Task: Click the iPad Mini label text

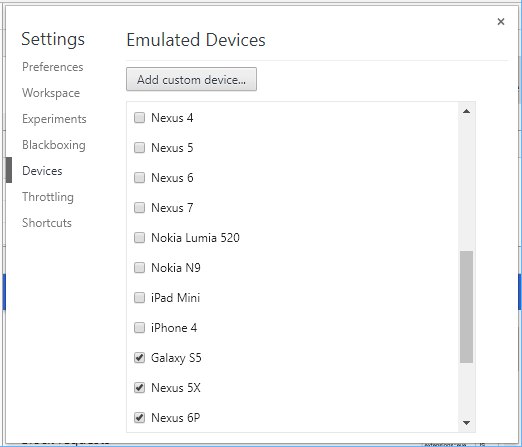Action: (x=175, y=298)
